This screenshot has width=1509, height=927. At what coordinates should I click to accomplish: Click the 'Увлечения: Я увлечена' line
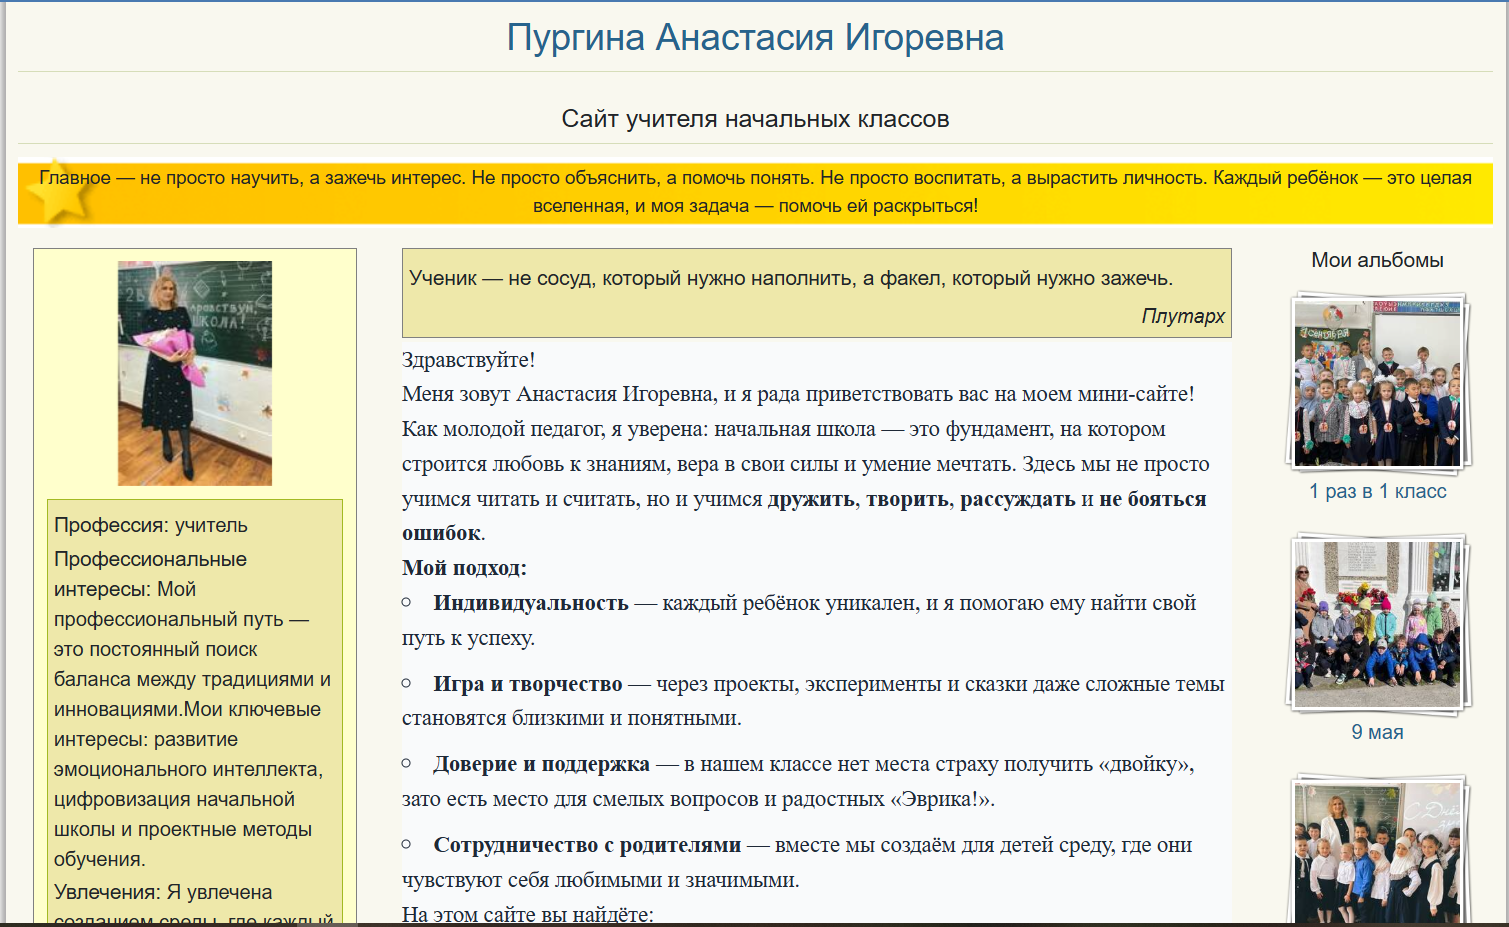coord(163,892)
